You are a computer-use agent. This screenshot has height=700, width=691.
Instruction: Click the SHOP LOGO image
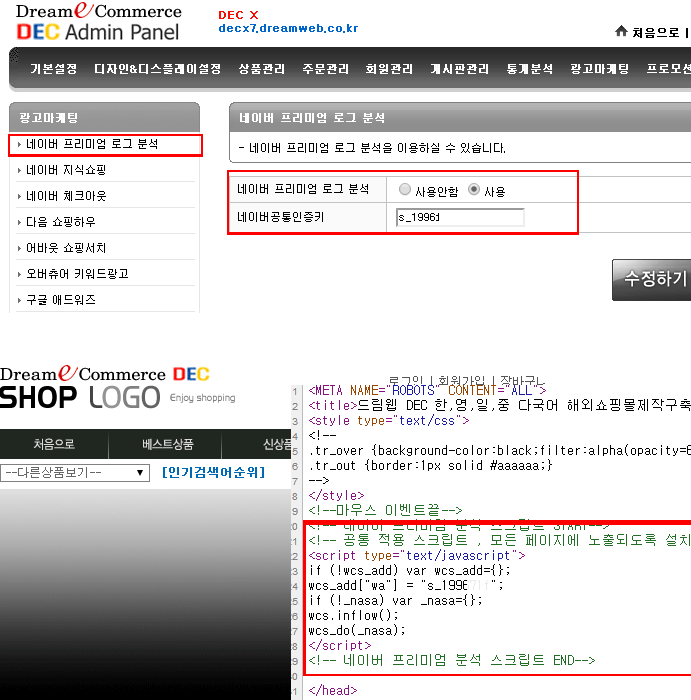[80, 397]
